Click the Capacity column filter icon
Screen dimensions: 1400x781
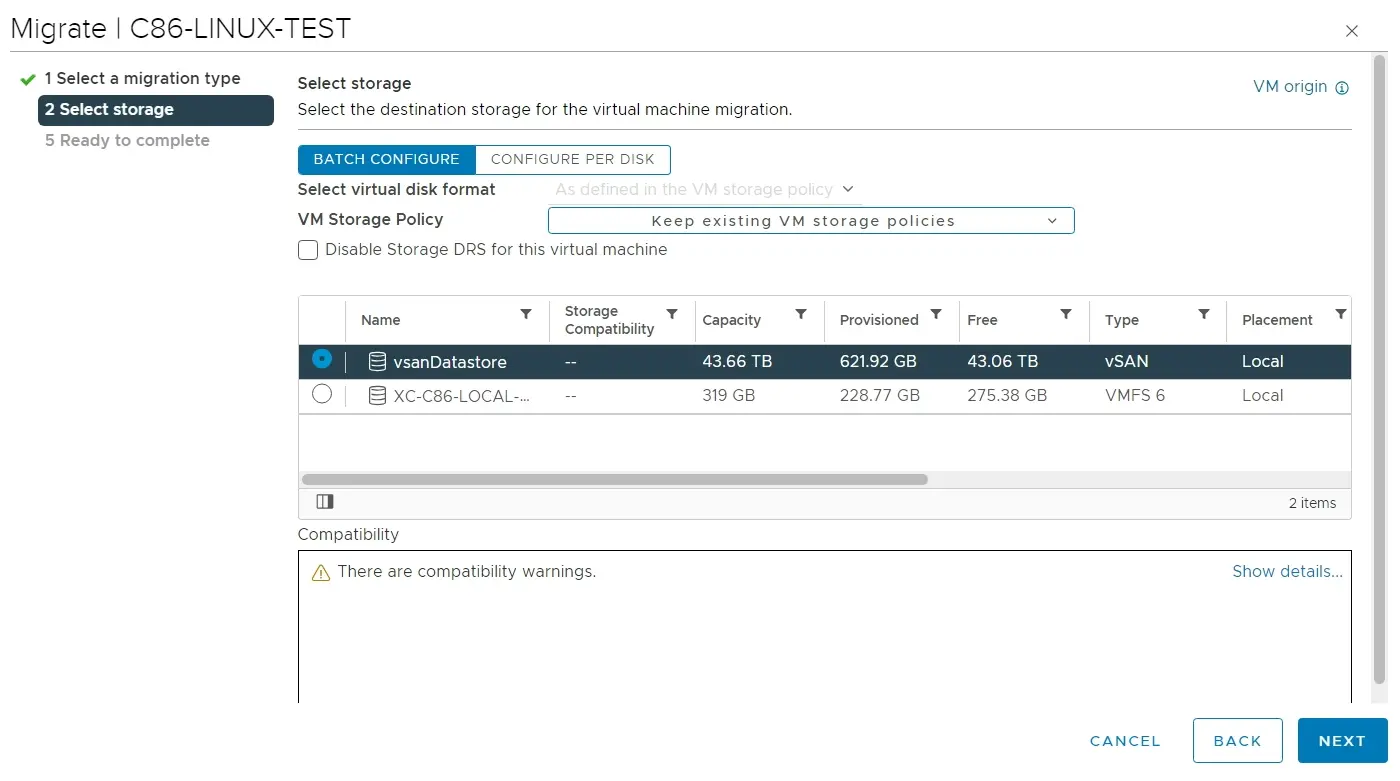coord(801,314)
